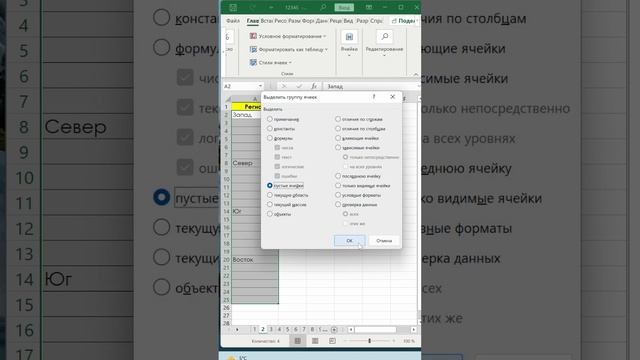The height and width of the screenshot is (360, 640).
Task: Select the константы radio option
Action: [269, 129]
